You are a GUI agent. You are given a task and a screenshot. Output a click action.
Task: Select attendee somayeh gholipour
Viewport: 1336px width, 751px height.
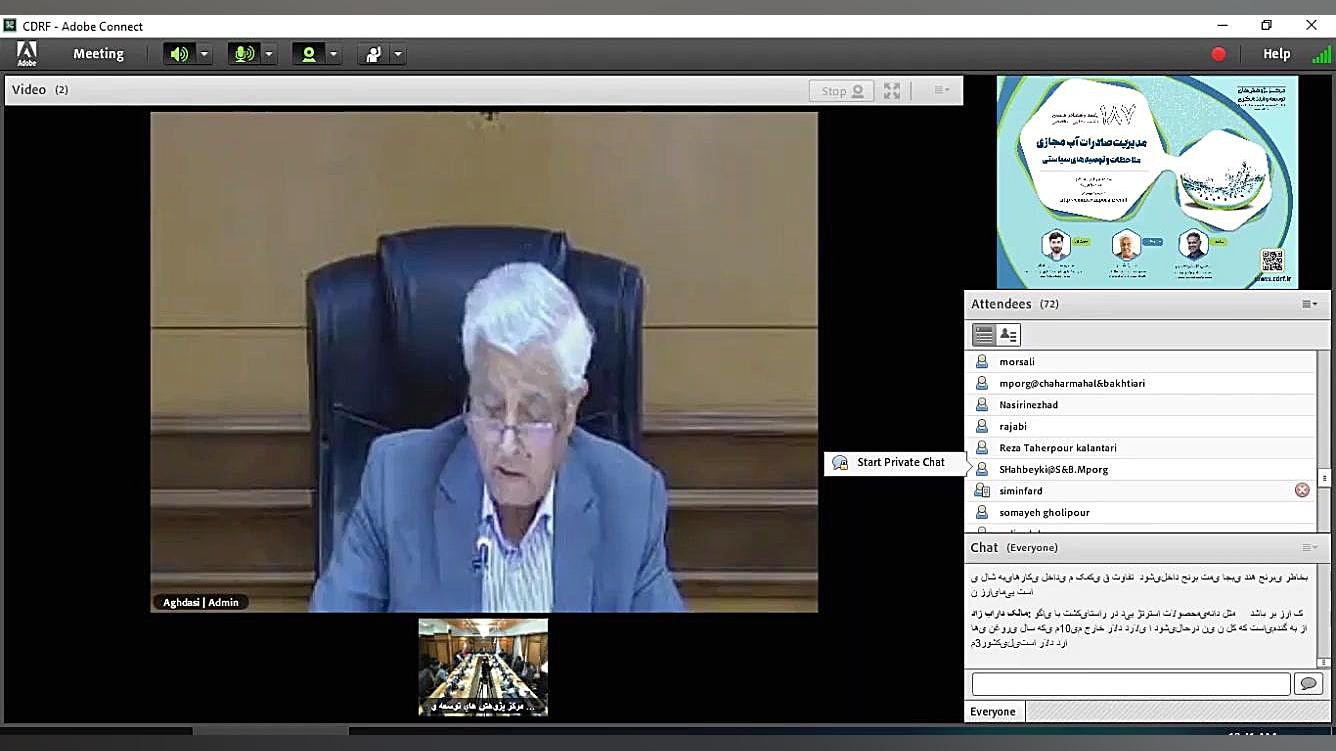coord(1140,512)
